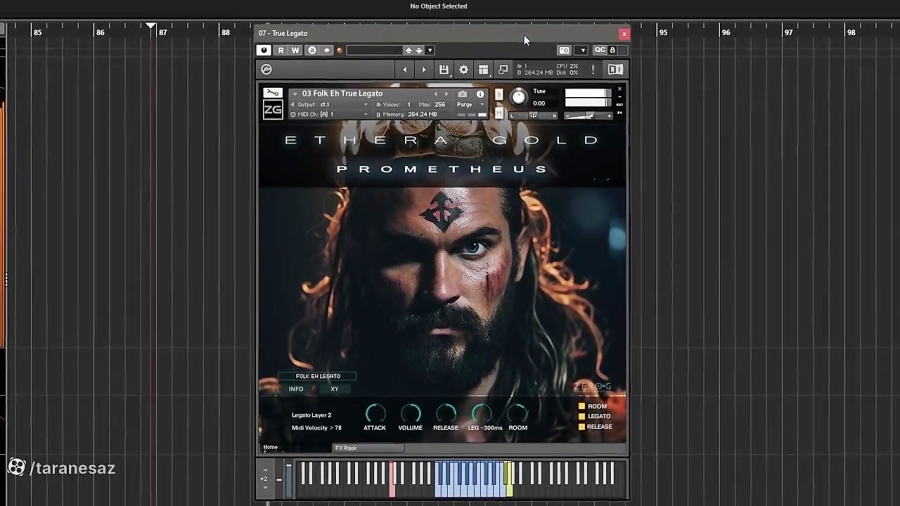Click the XY button
Screen dimensions: 900x506
335,389
